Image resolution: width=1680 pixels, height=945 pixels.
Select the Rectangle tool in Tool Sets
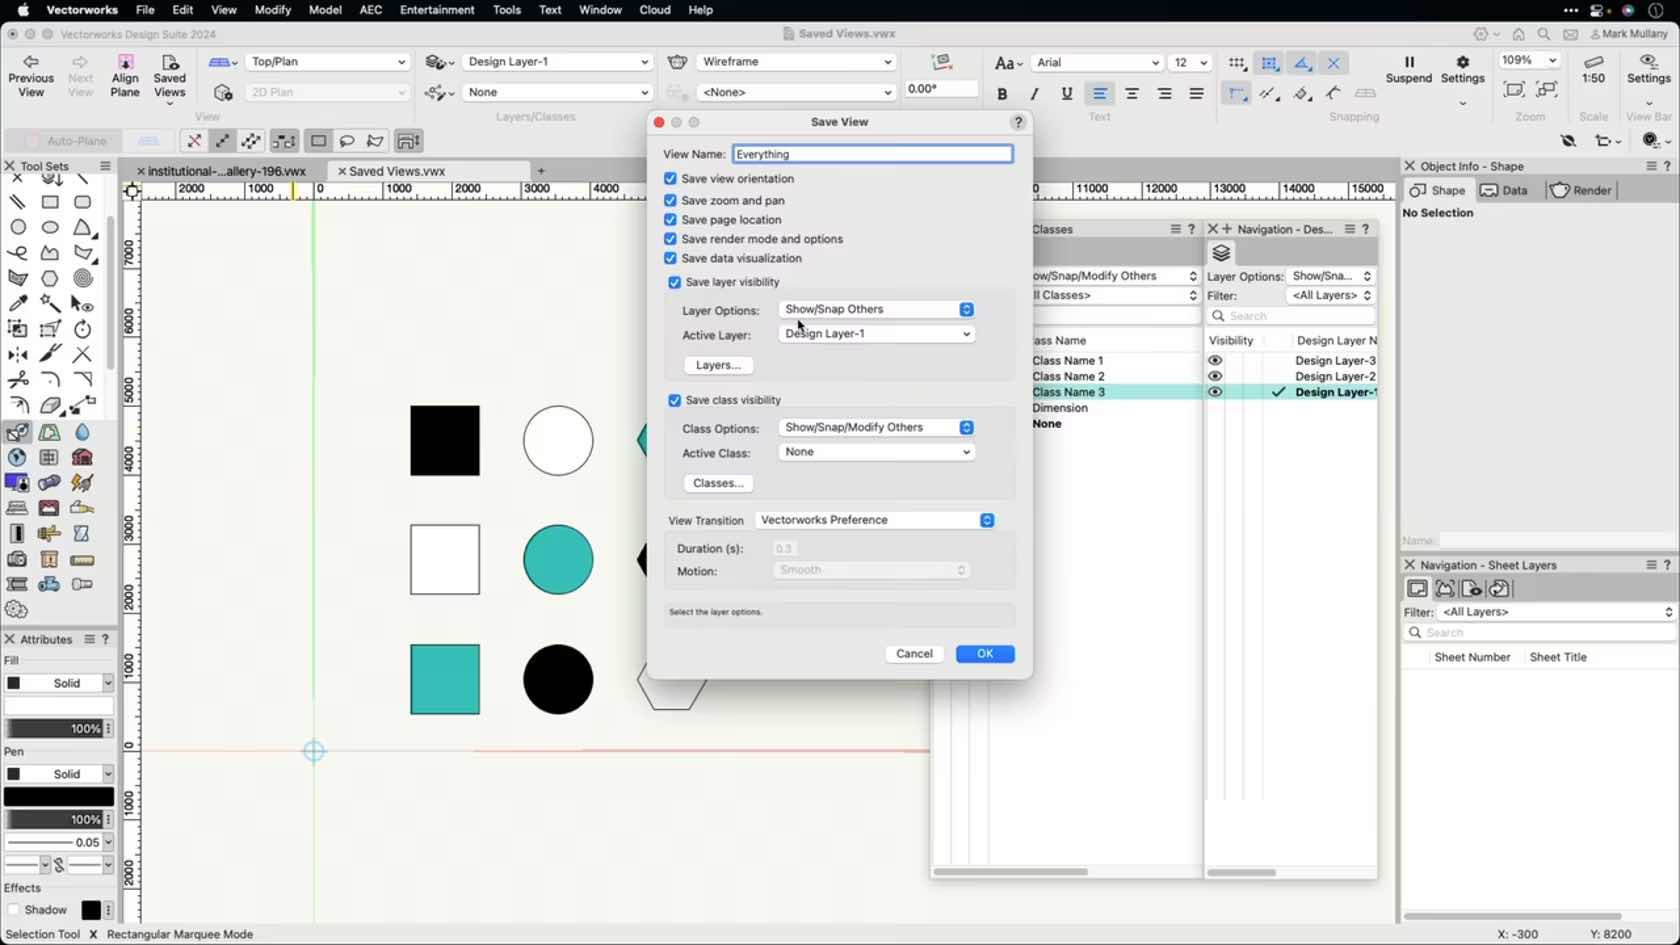click(50, 202)
